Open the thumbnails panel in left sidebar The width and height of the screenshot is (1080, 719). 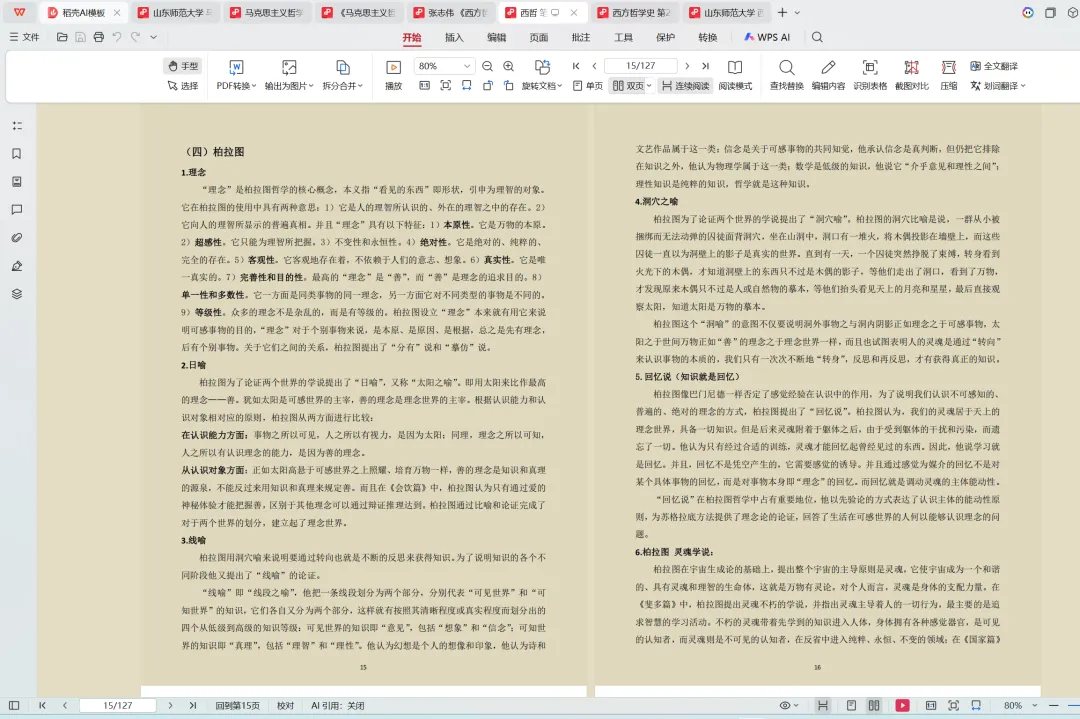point(17,182)
